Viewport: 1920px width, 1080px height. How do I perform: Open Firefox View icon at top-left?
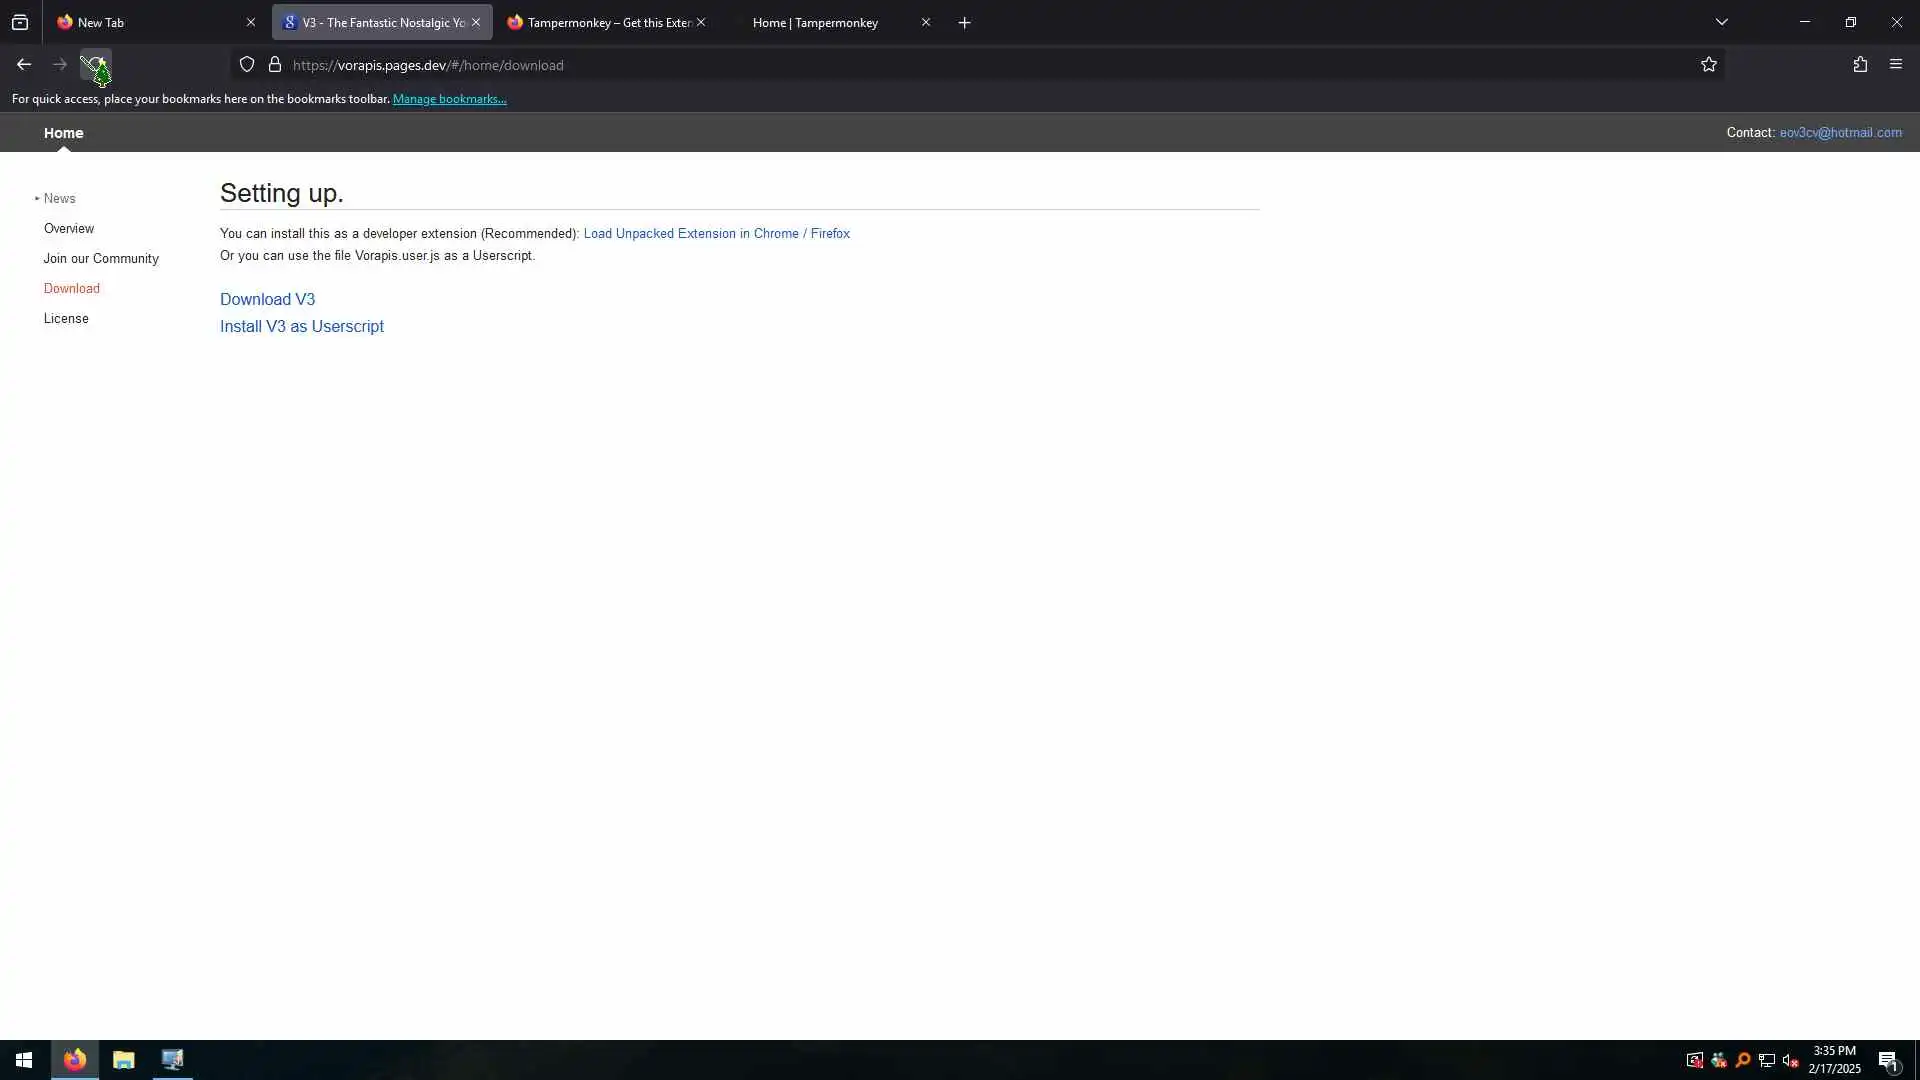(20, 22)
